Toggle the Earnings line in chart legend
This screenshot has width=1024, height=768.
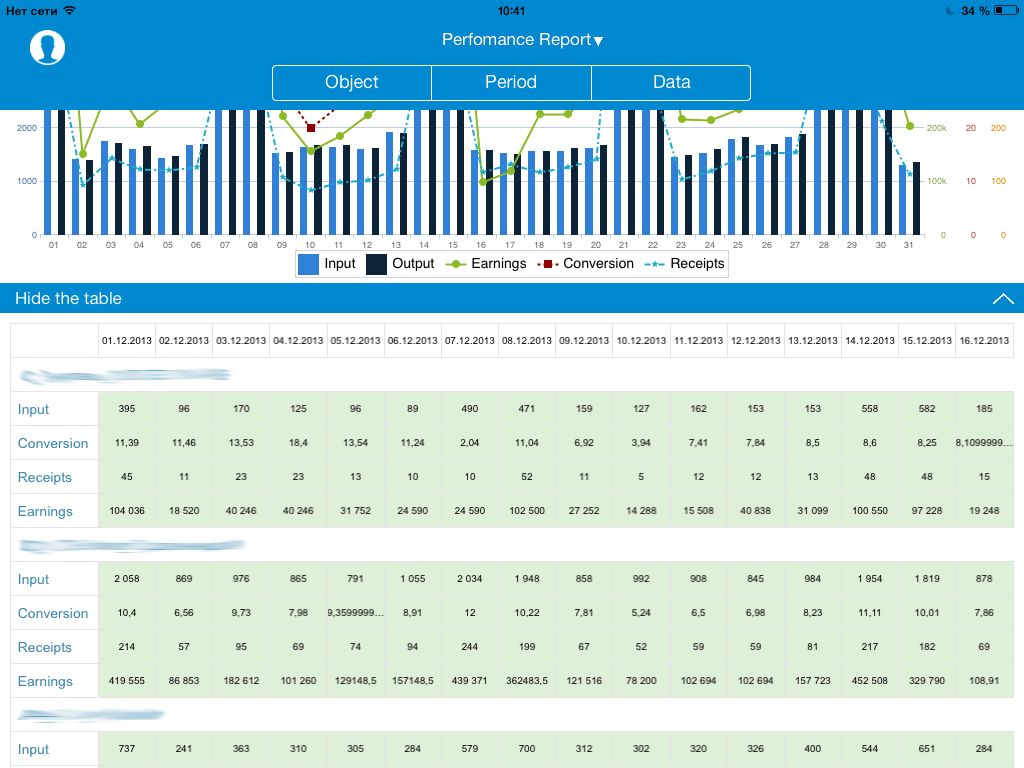point(486,264)
